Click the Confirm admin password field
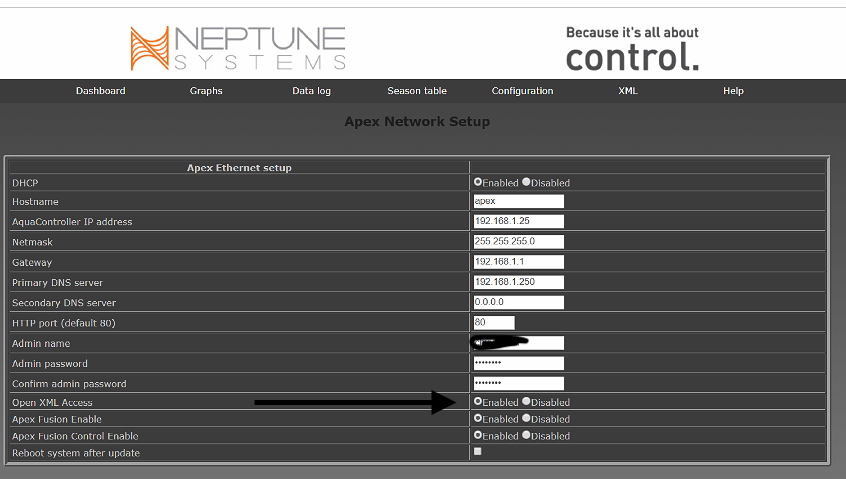Image resolution: width=846 pixels, height=479 pixels. (x=518, y=383)
